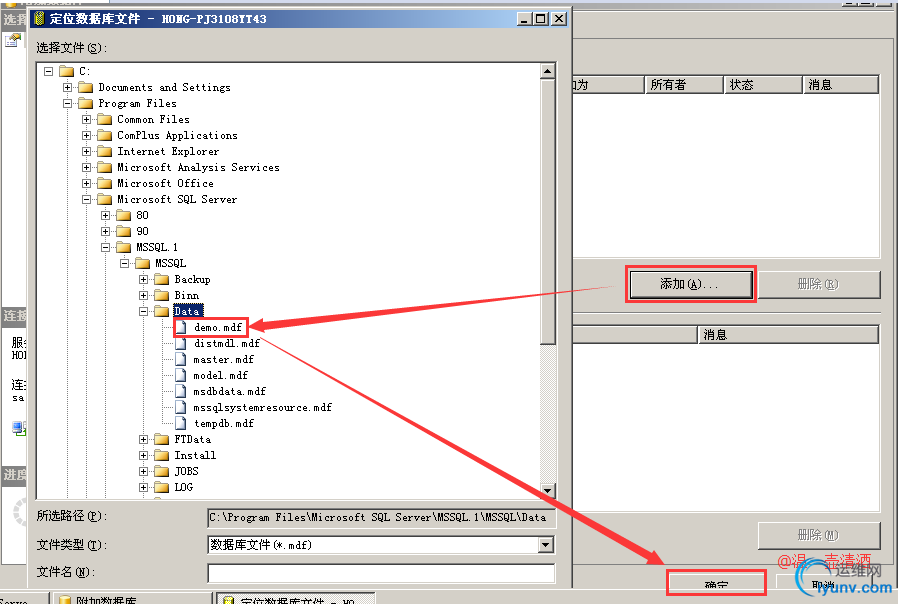898x604 pixels.
Task: Click the tree scrollbar down arrow
Action: [x=548, y=491]
